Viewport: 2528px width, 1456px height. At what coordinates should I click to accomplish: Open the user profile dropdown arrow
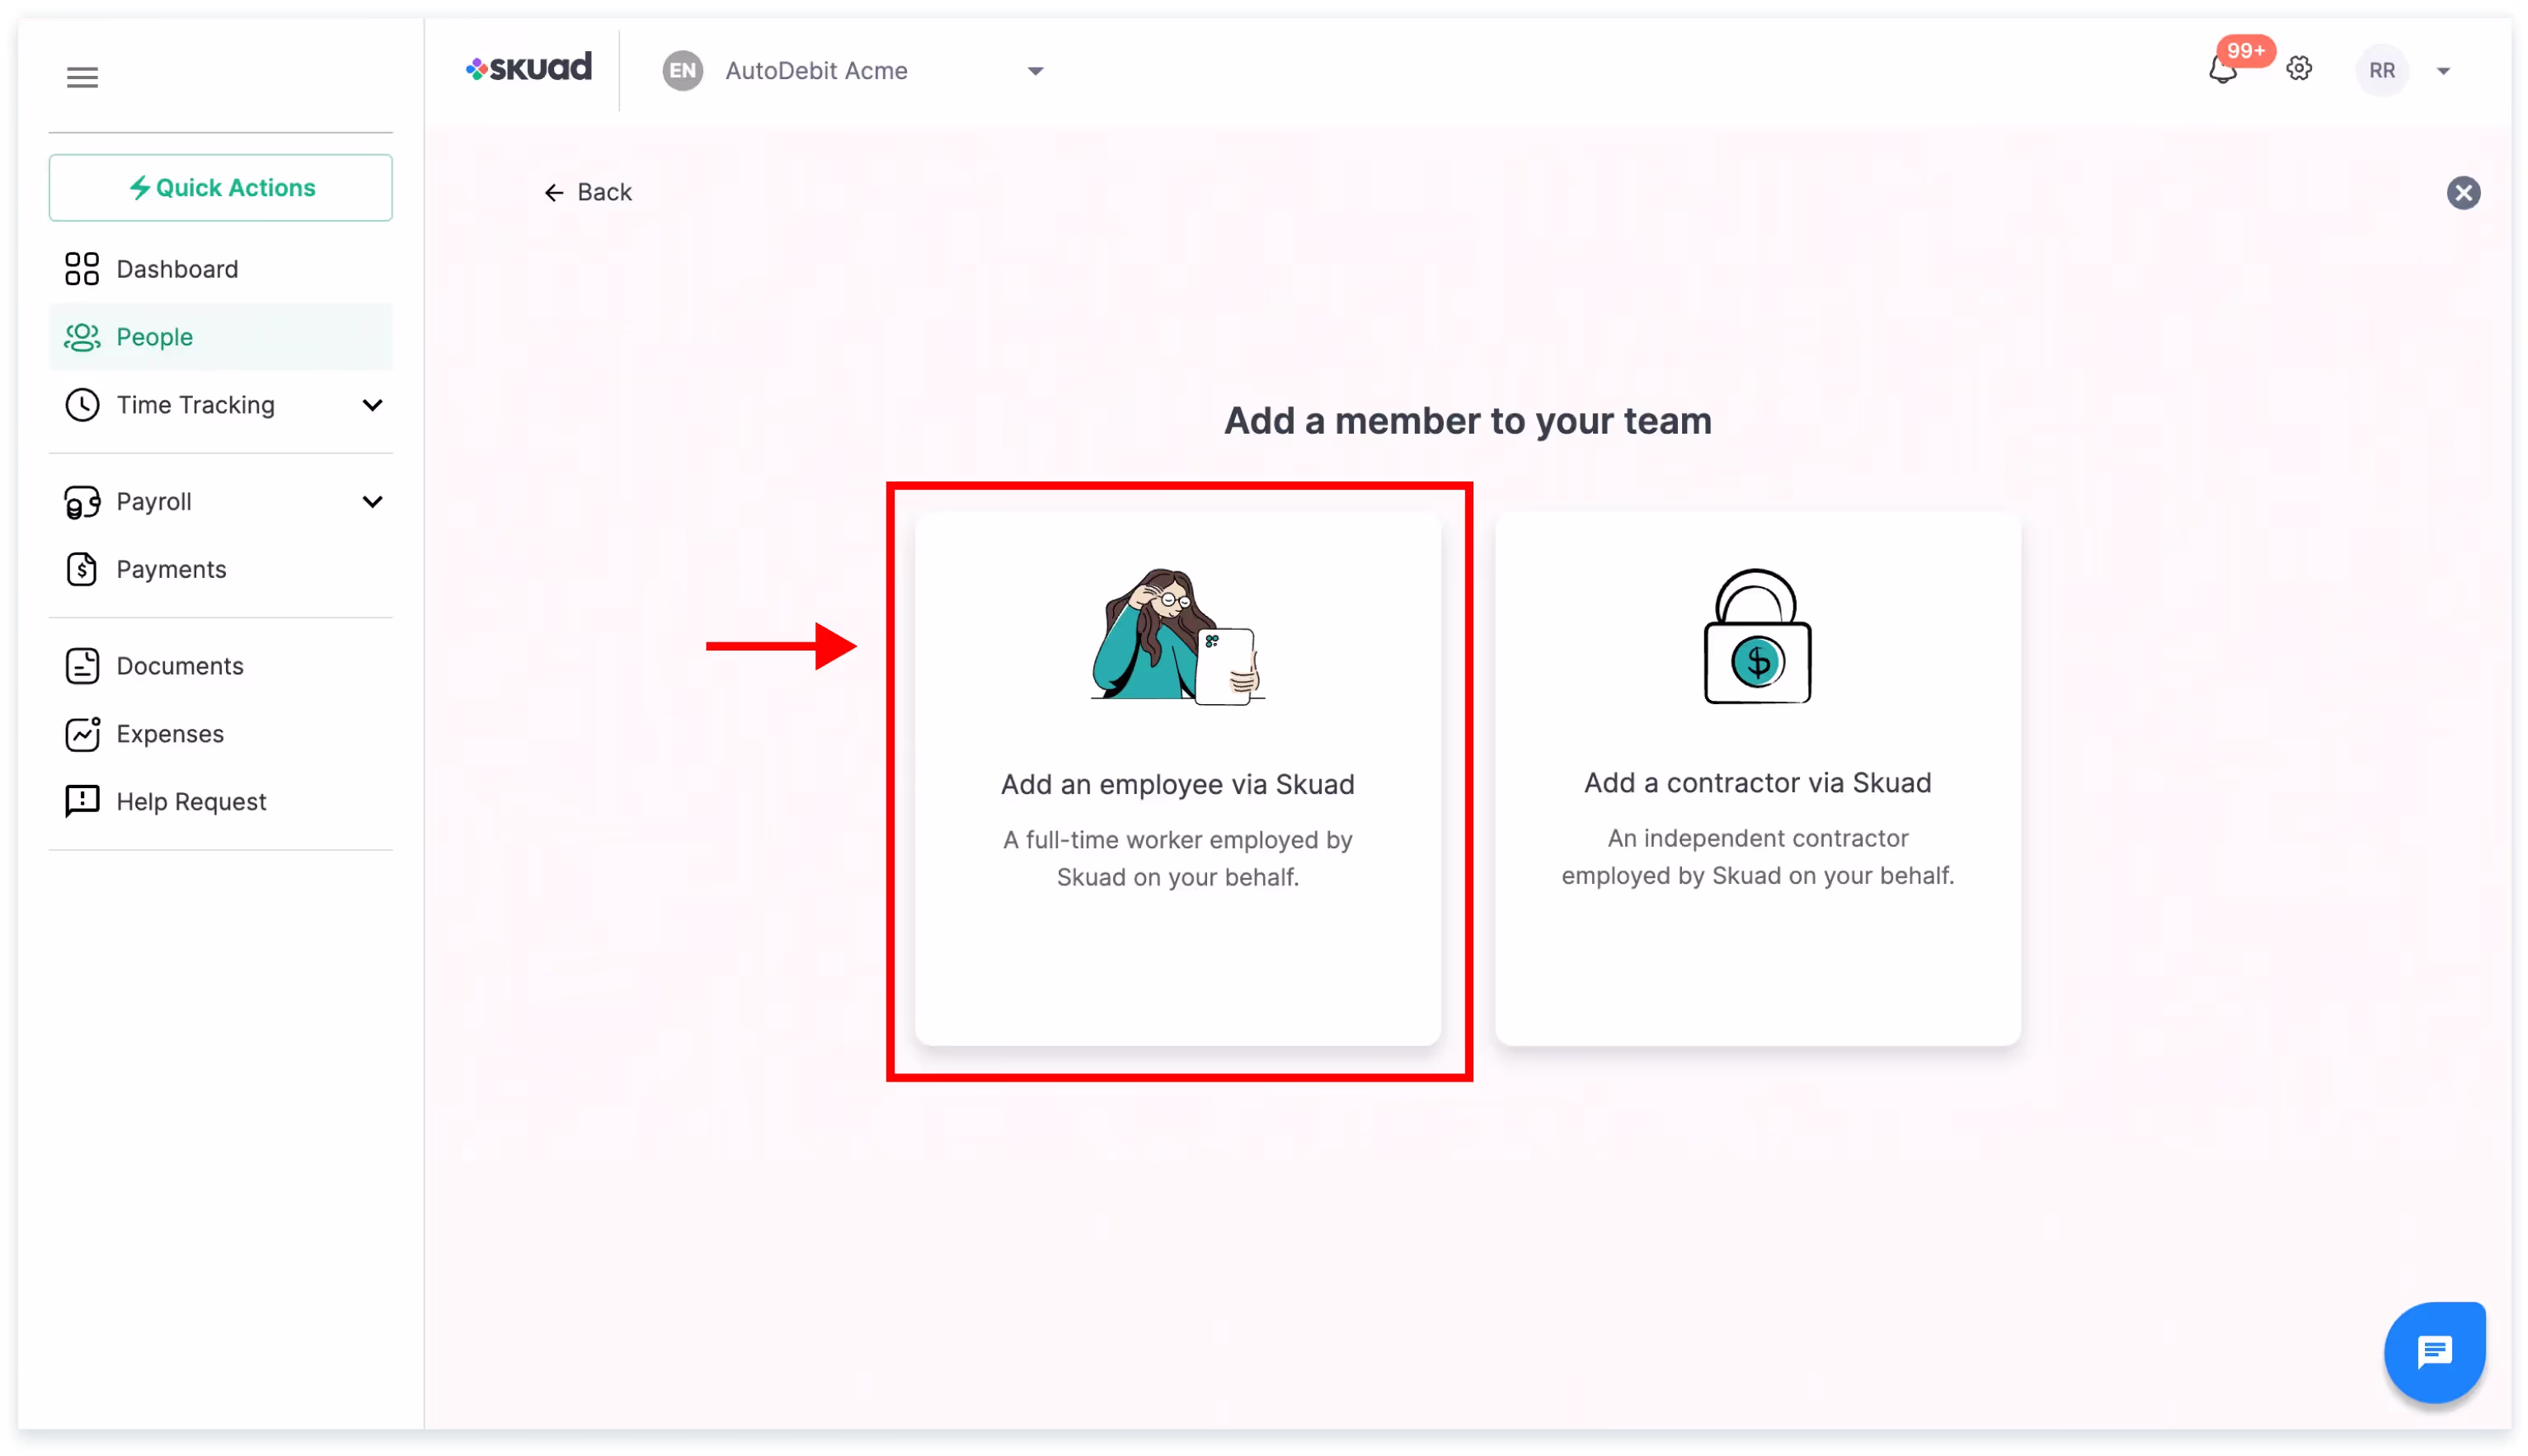(x=2443, y=71)
